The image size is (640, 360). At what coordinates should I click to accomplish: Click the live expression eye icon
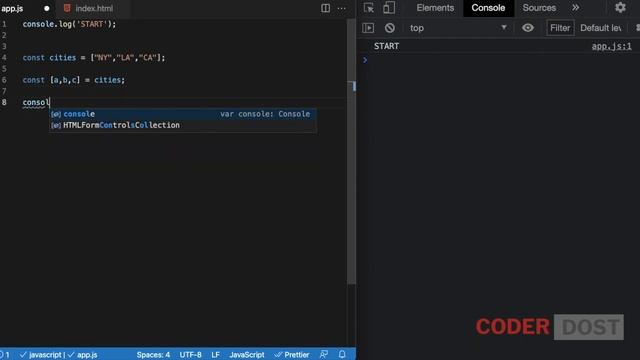[528, 28]
